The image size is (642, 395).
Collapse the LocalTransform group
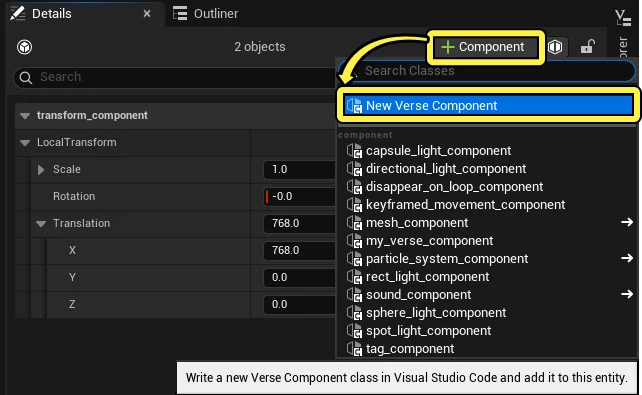tap(25, 143)
